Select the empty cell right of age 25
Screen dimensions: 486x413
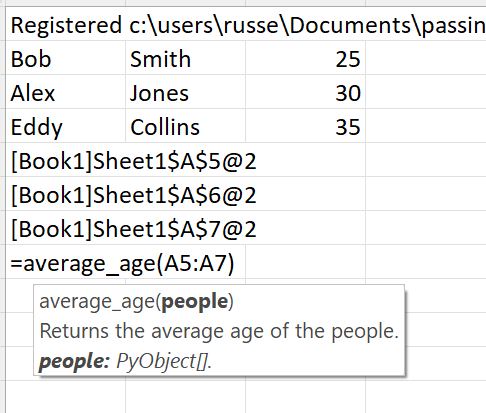coord(426,58)
